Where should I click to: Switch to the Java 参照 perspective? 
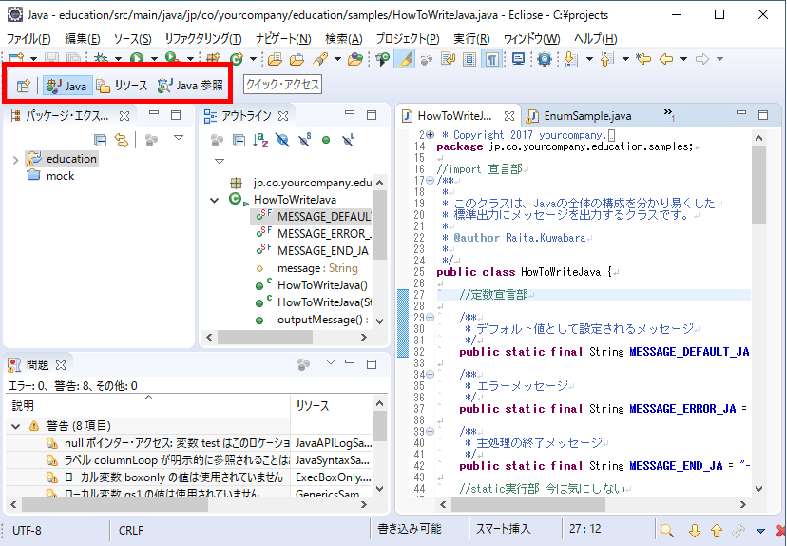pos(191,86)
